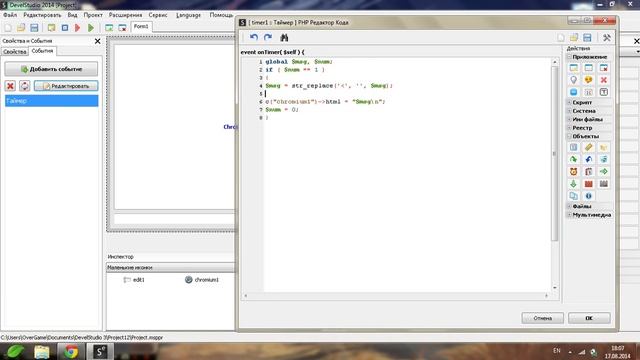Click the Добавить событие button
Image resolution: width=640 pixels, height=360 pixels.
click(x=51, y=69)
